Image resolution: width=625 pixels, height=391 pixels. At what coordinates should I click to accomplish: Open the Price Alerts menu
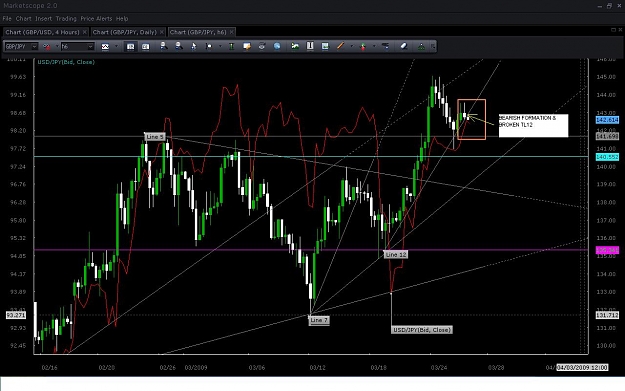pos(96,18)
